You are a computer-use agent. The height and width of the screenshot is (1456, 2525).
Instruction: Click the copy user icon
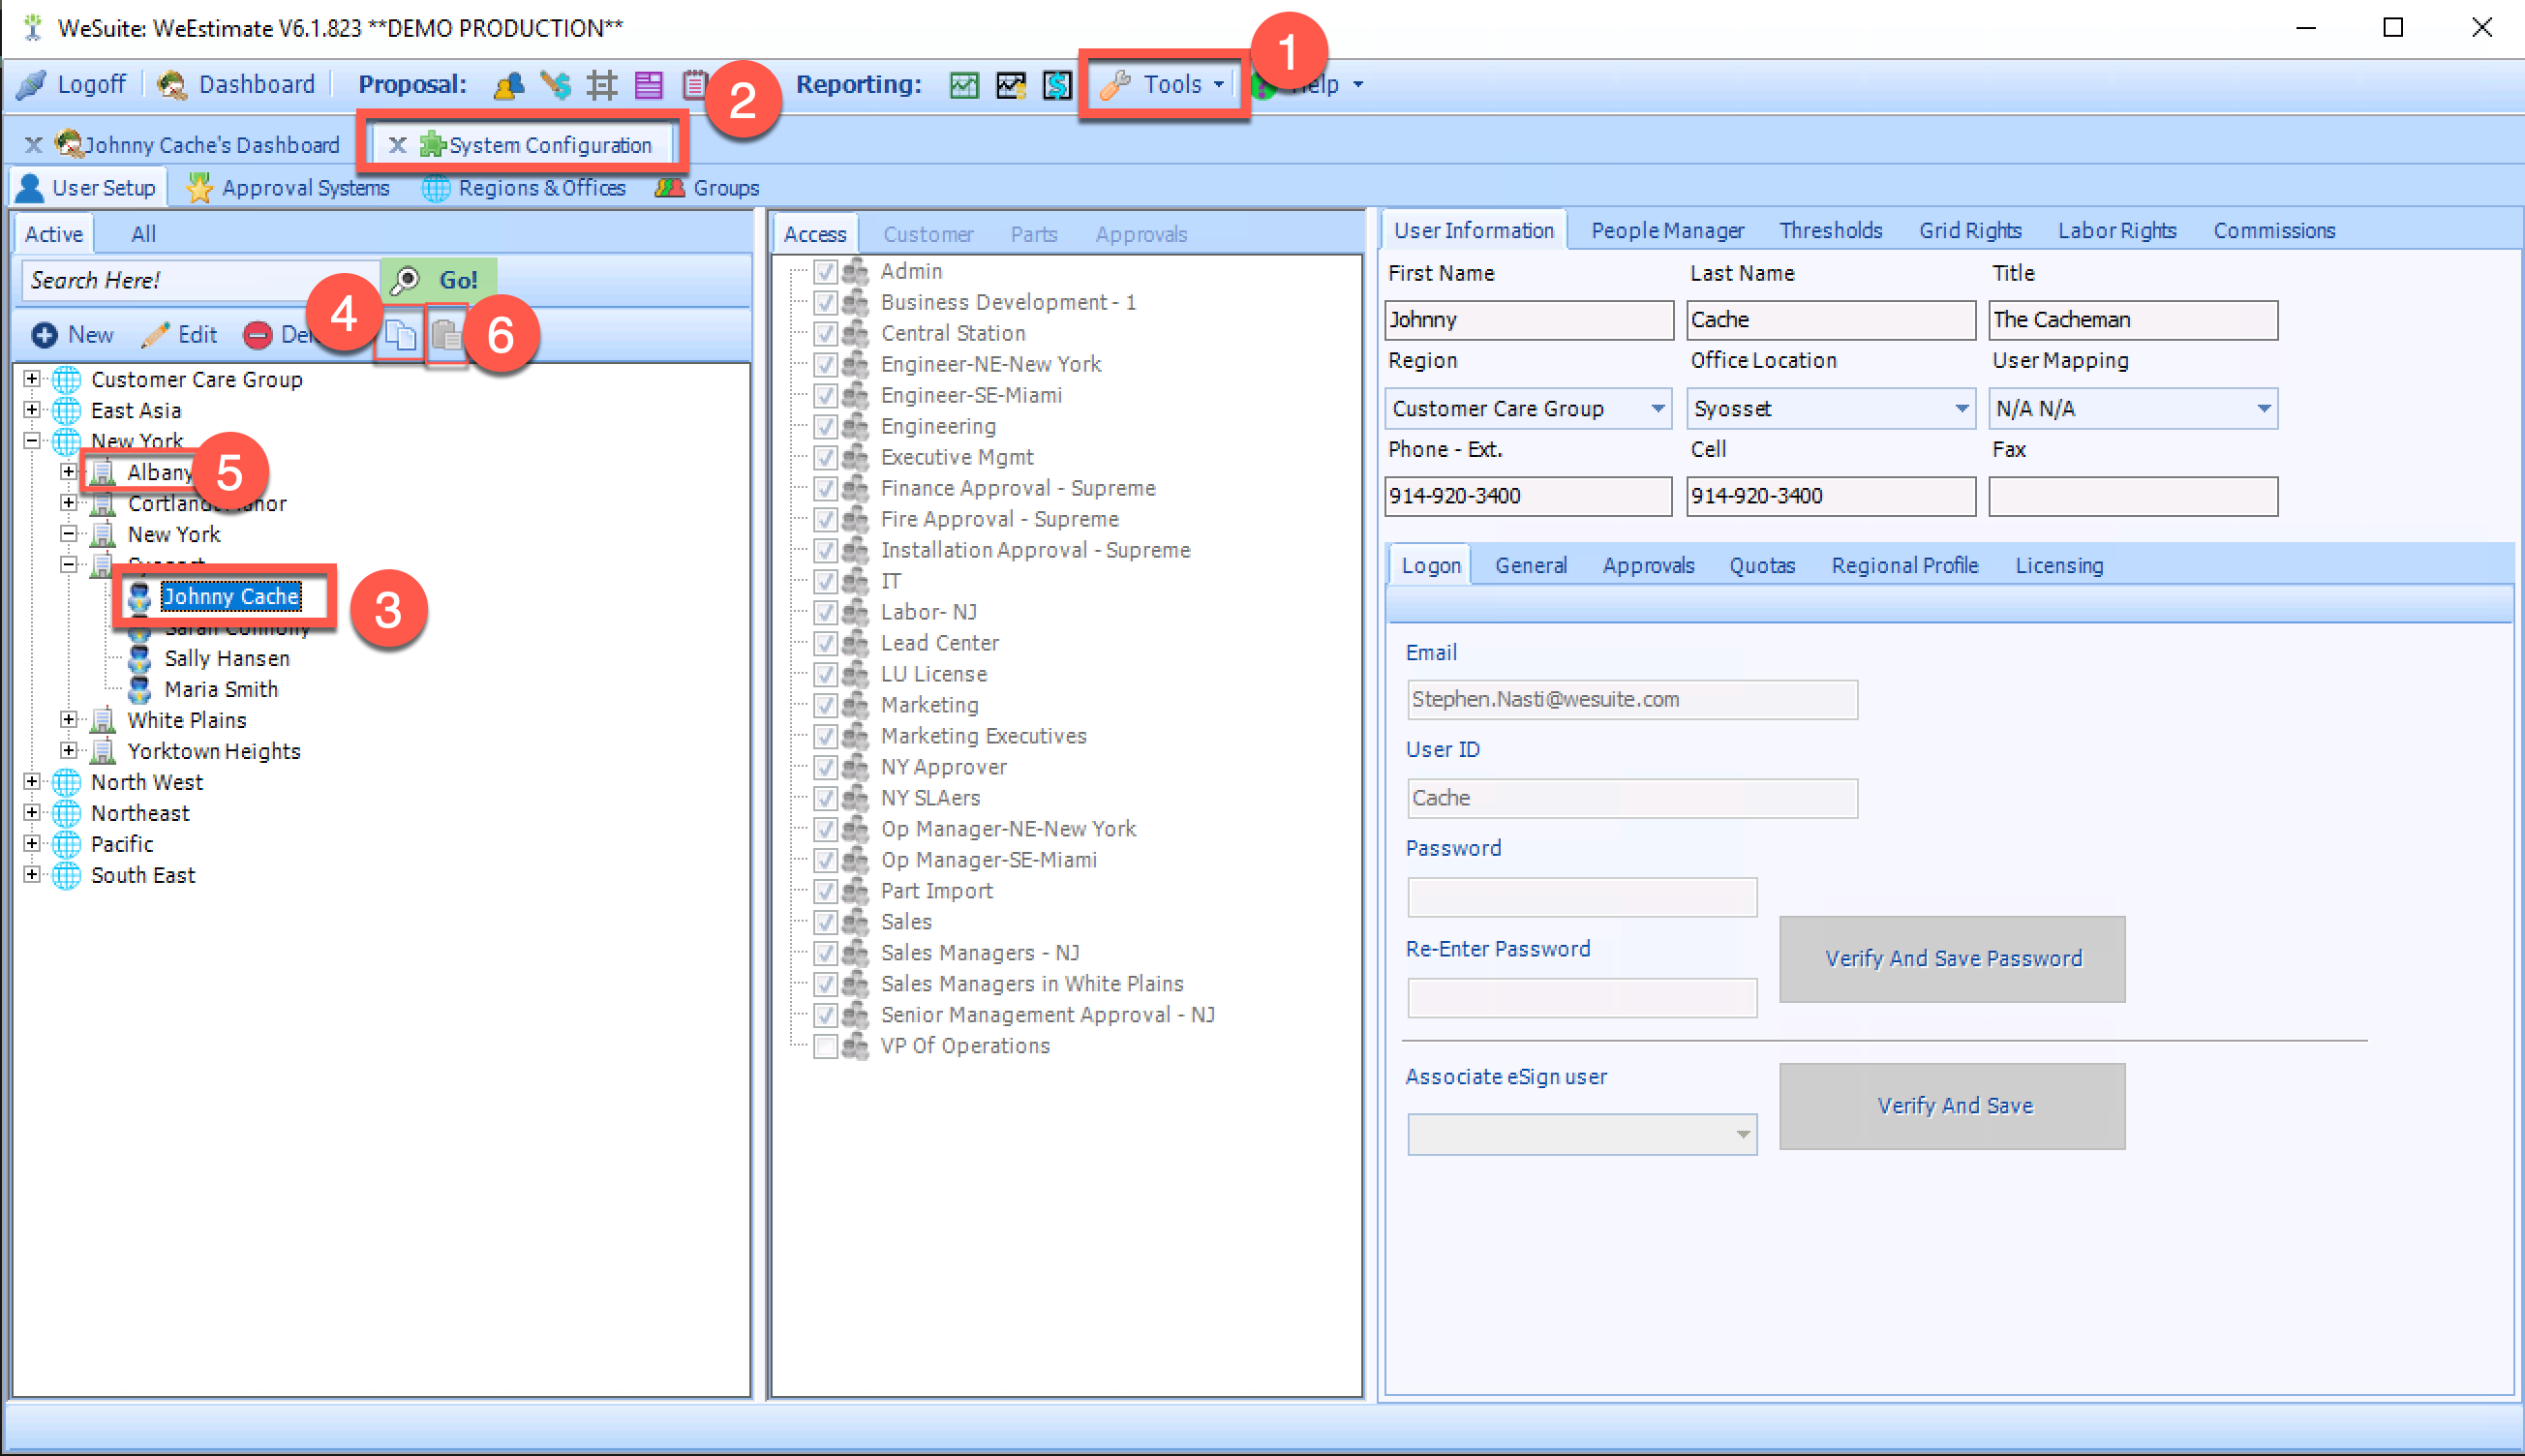point(400,335)
